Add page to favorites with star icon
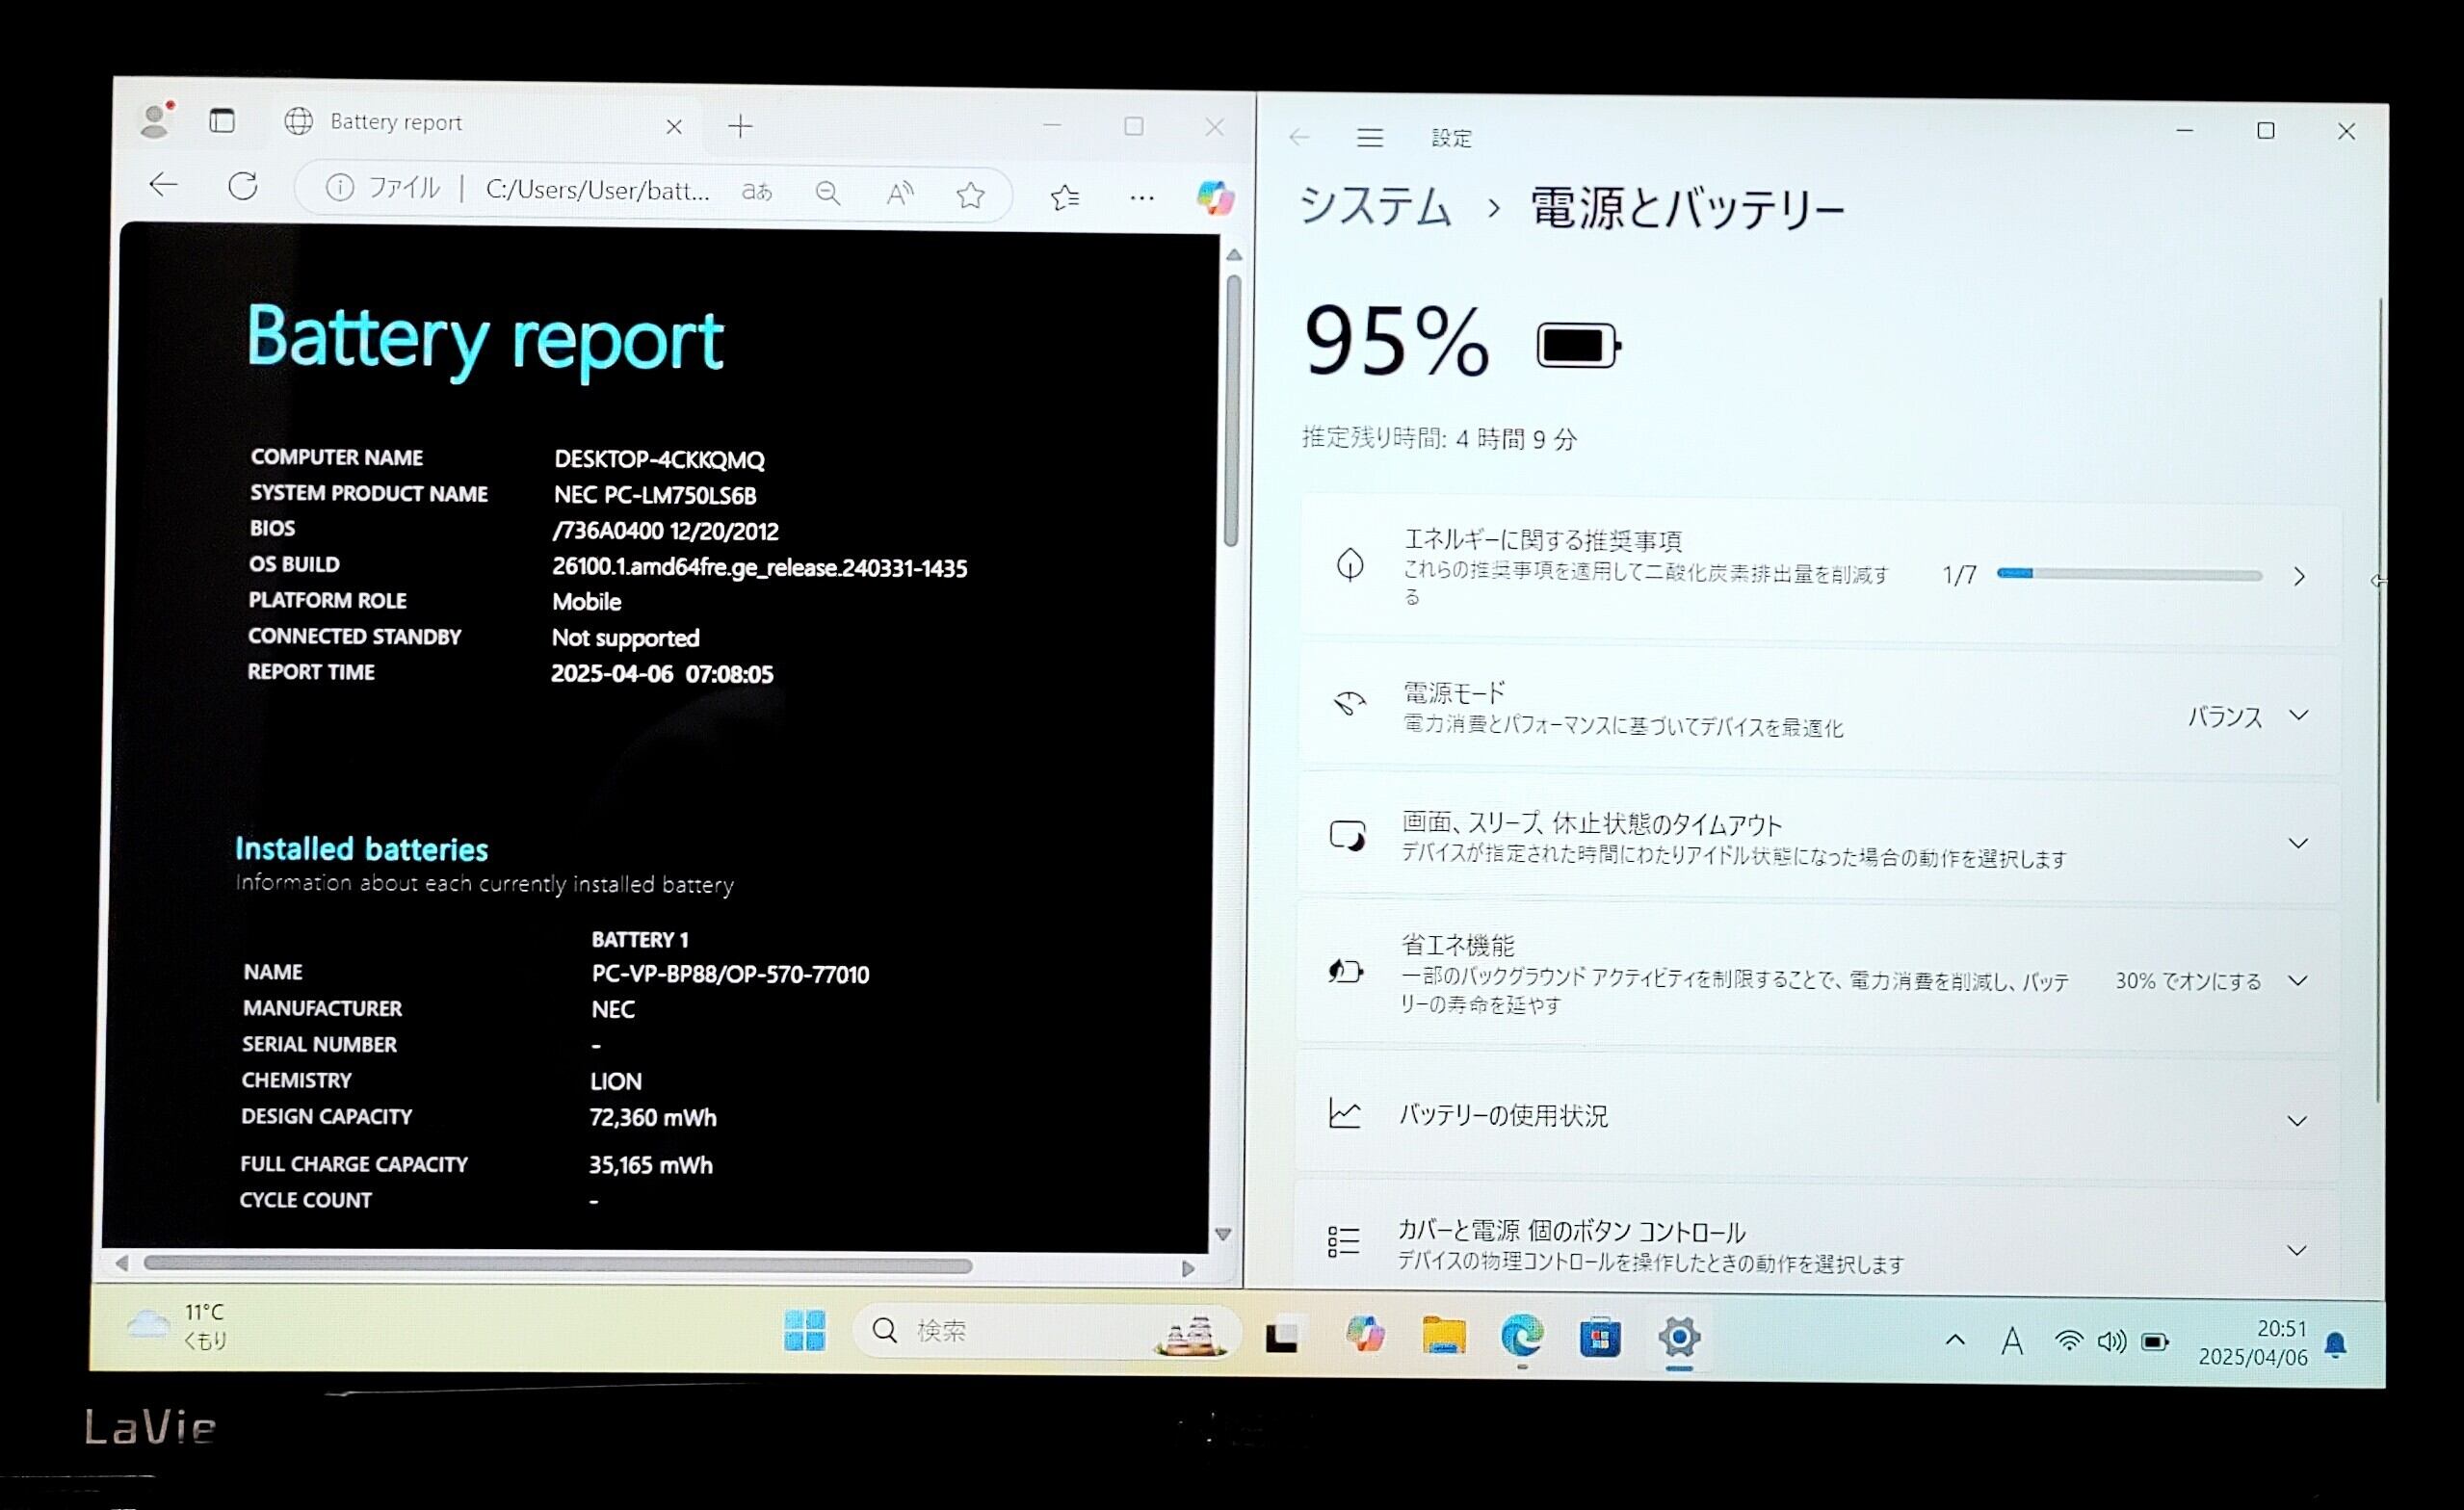This screenshot has height=1510, width=2464. tap(970, 195)
